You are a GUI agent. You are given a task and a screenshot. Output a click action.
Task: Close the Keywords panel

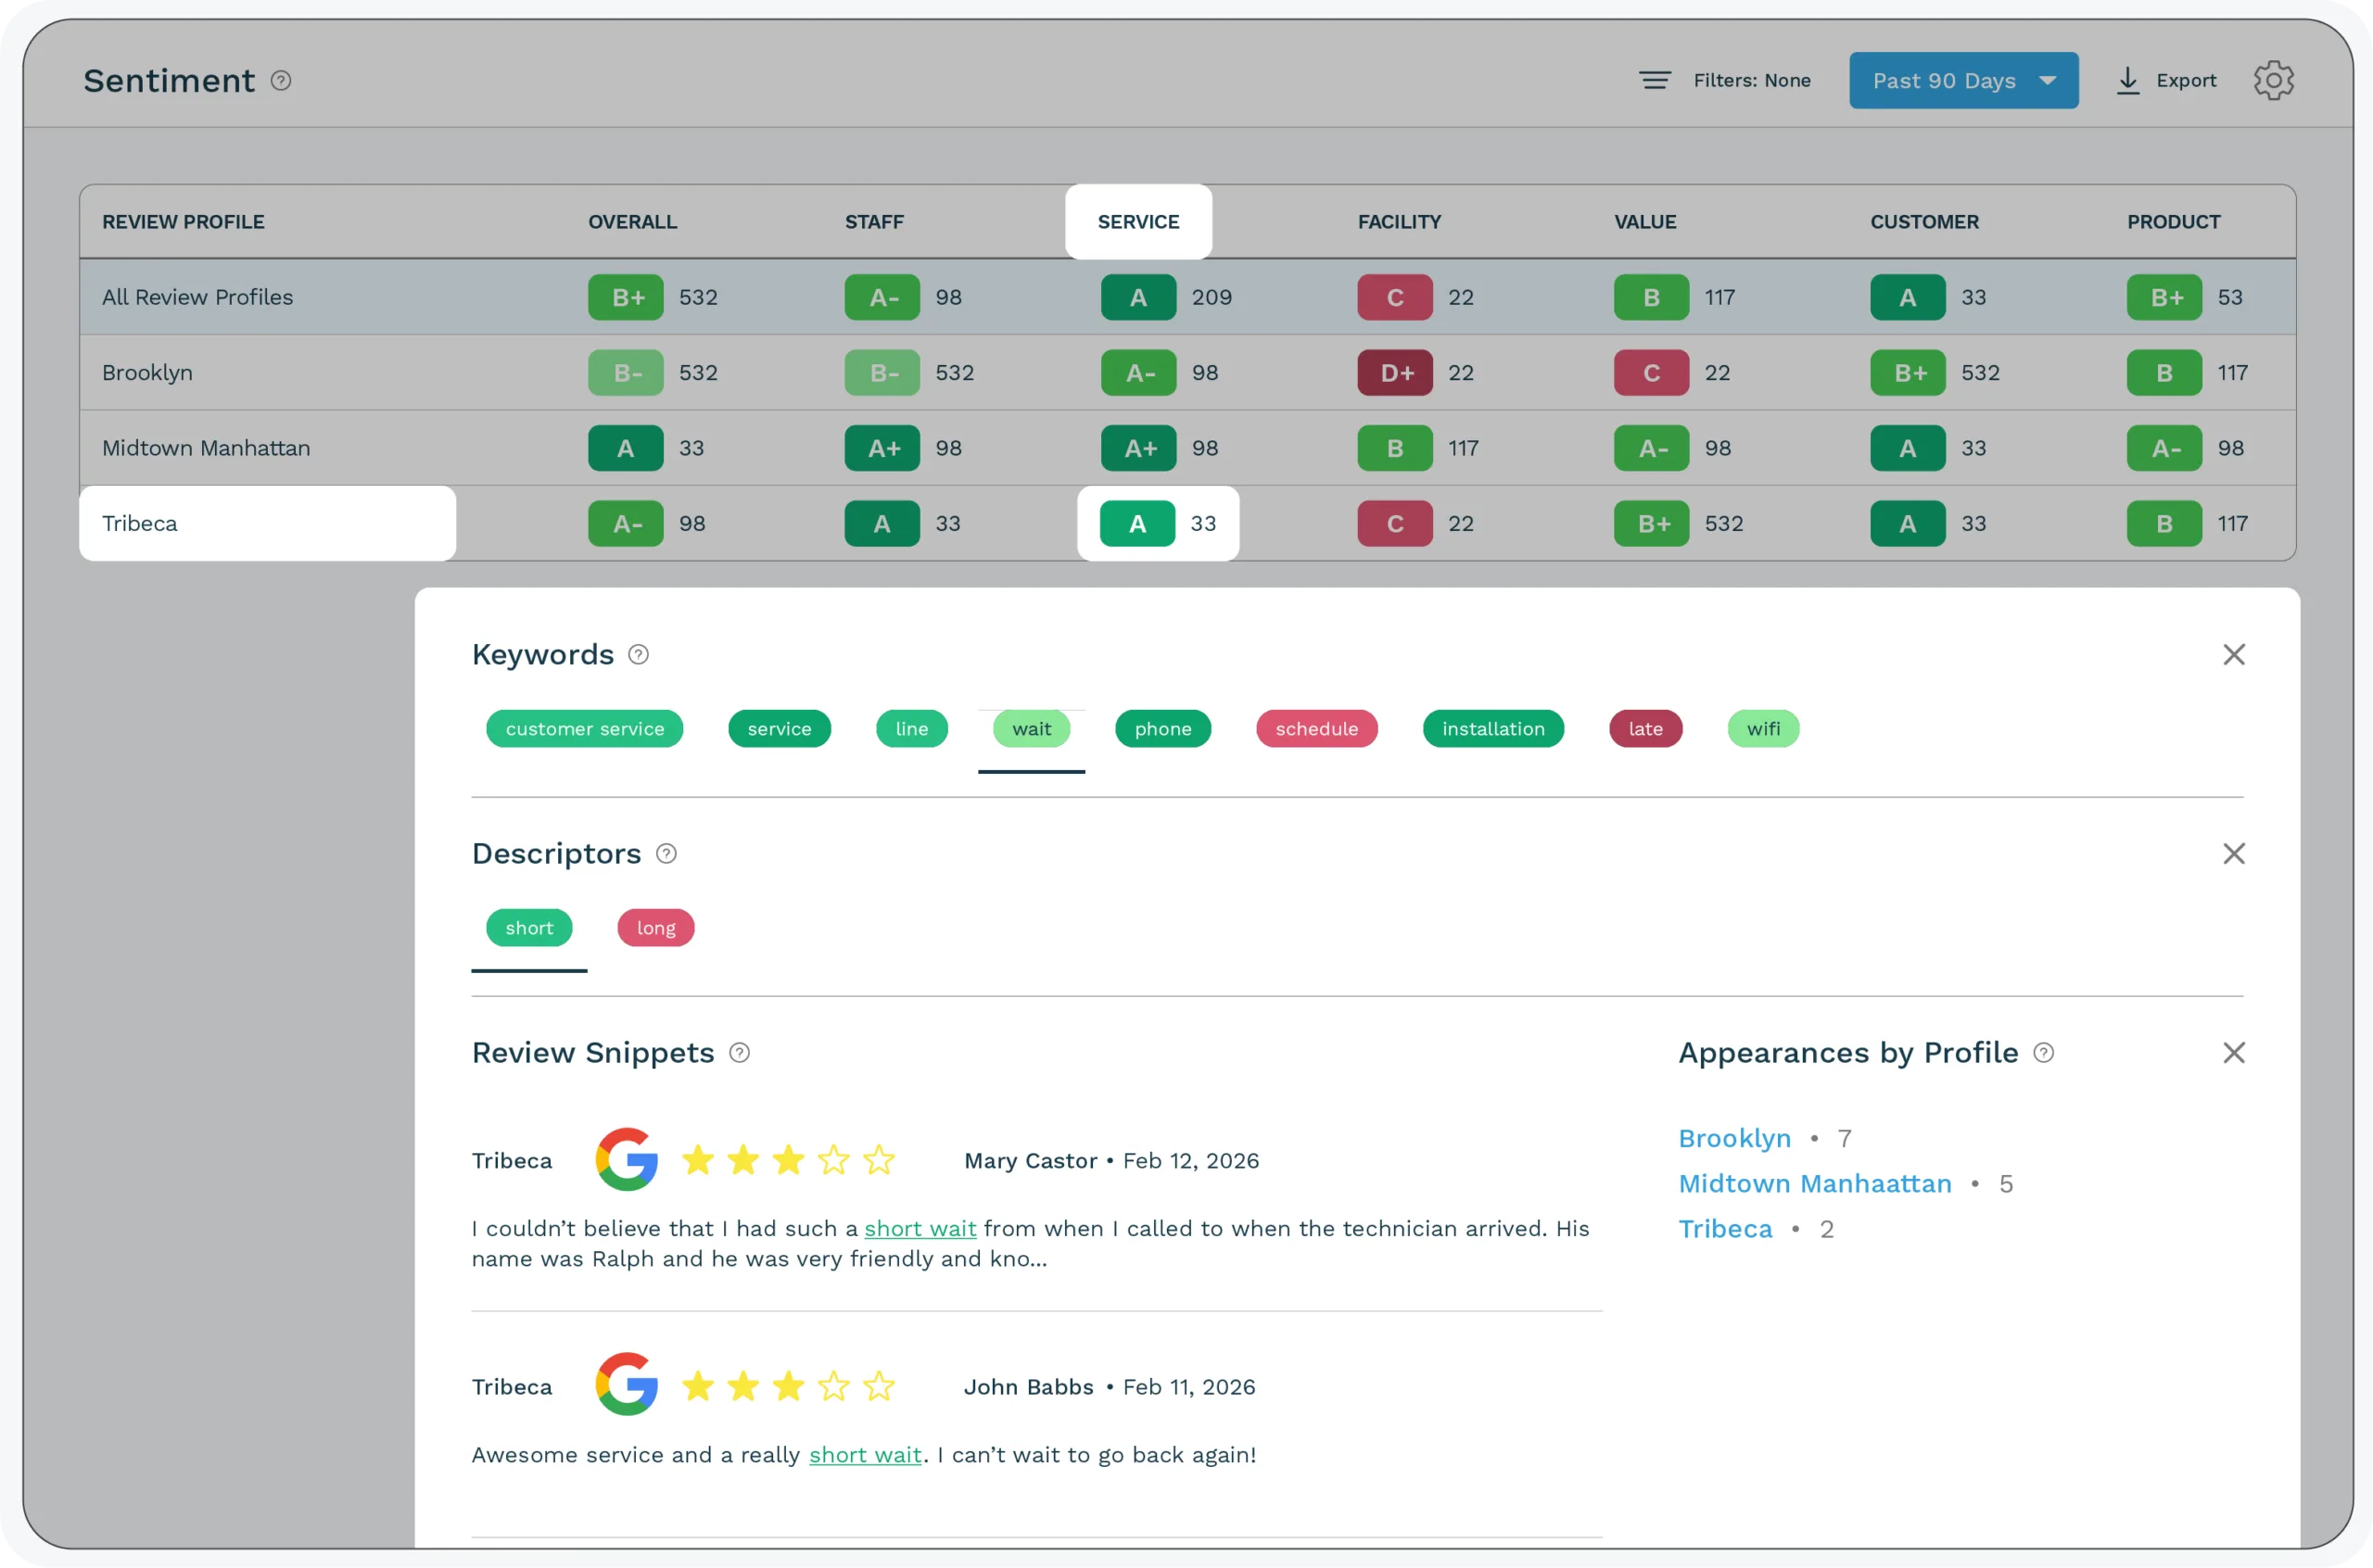point(2235,654)
